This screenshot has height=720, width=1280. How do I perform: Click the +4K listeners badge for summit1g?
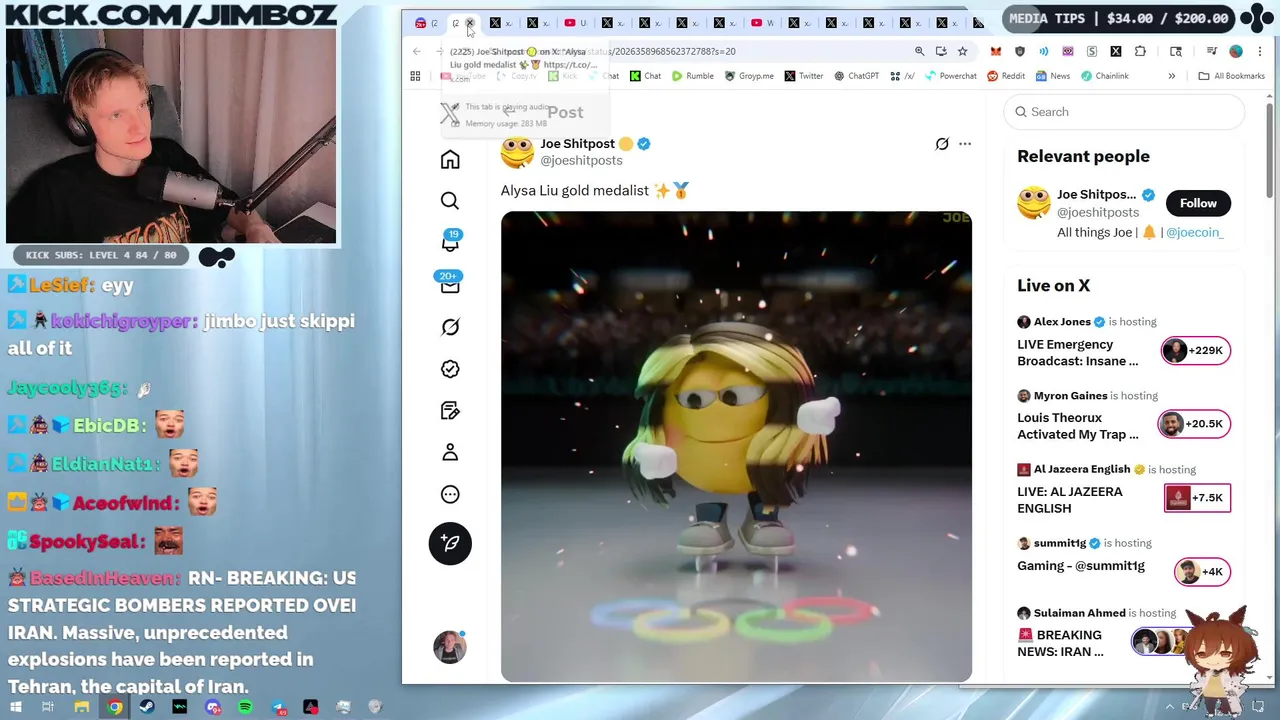pos(1201,572)
